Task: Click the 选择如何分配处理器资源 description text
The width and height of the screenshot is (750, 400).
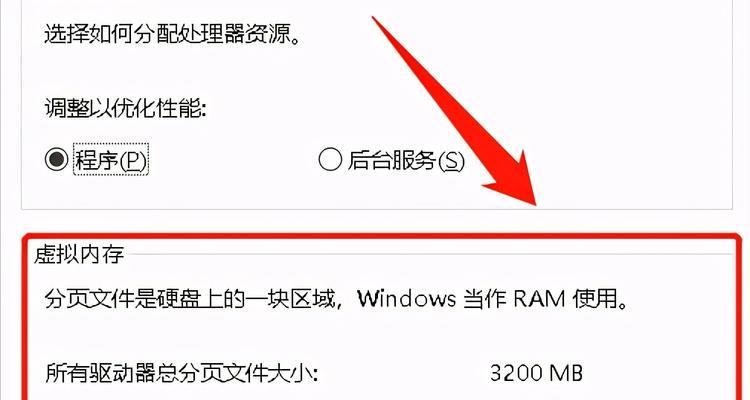Action: (x=172, y=34)
